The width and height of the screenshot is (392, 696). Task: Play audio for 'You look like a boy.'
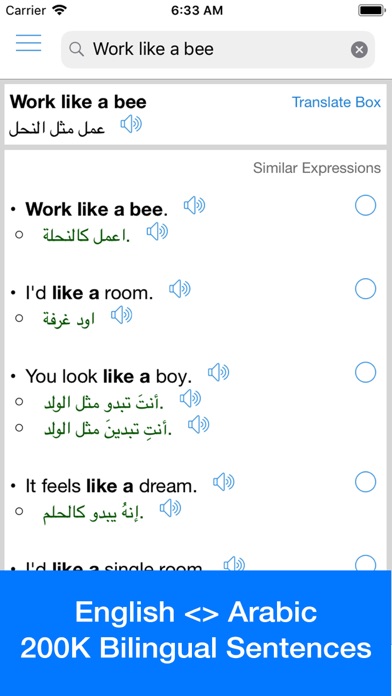click(218, 372)
